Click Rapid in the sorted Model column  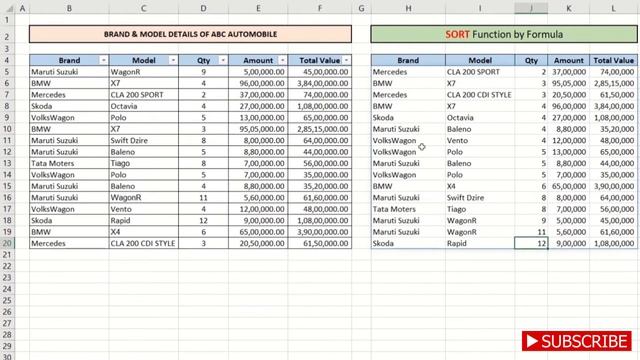480,243
